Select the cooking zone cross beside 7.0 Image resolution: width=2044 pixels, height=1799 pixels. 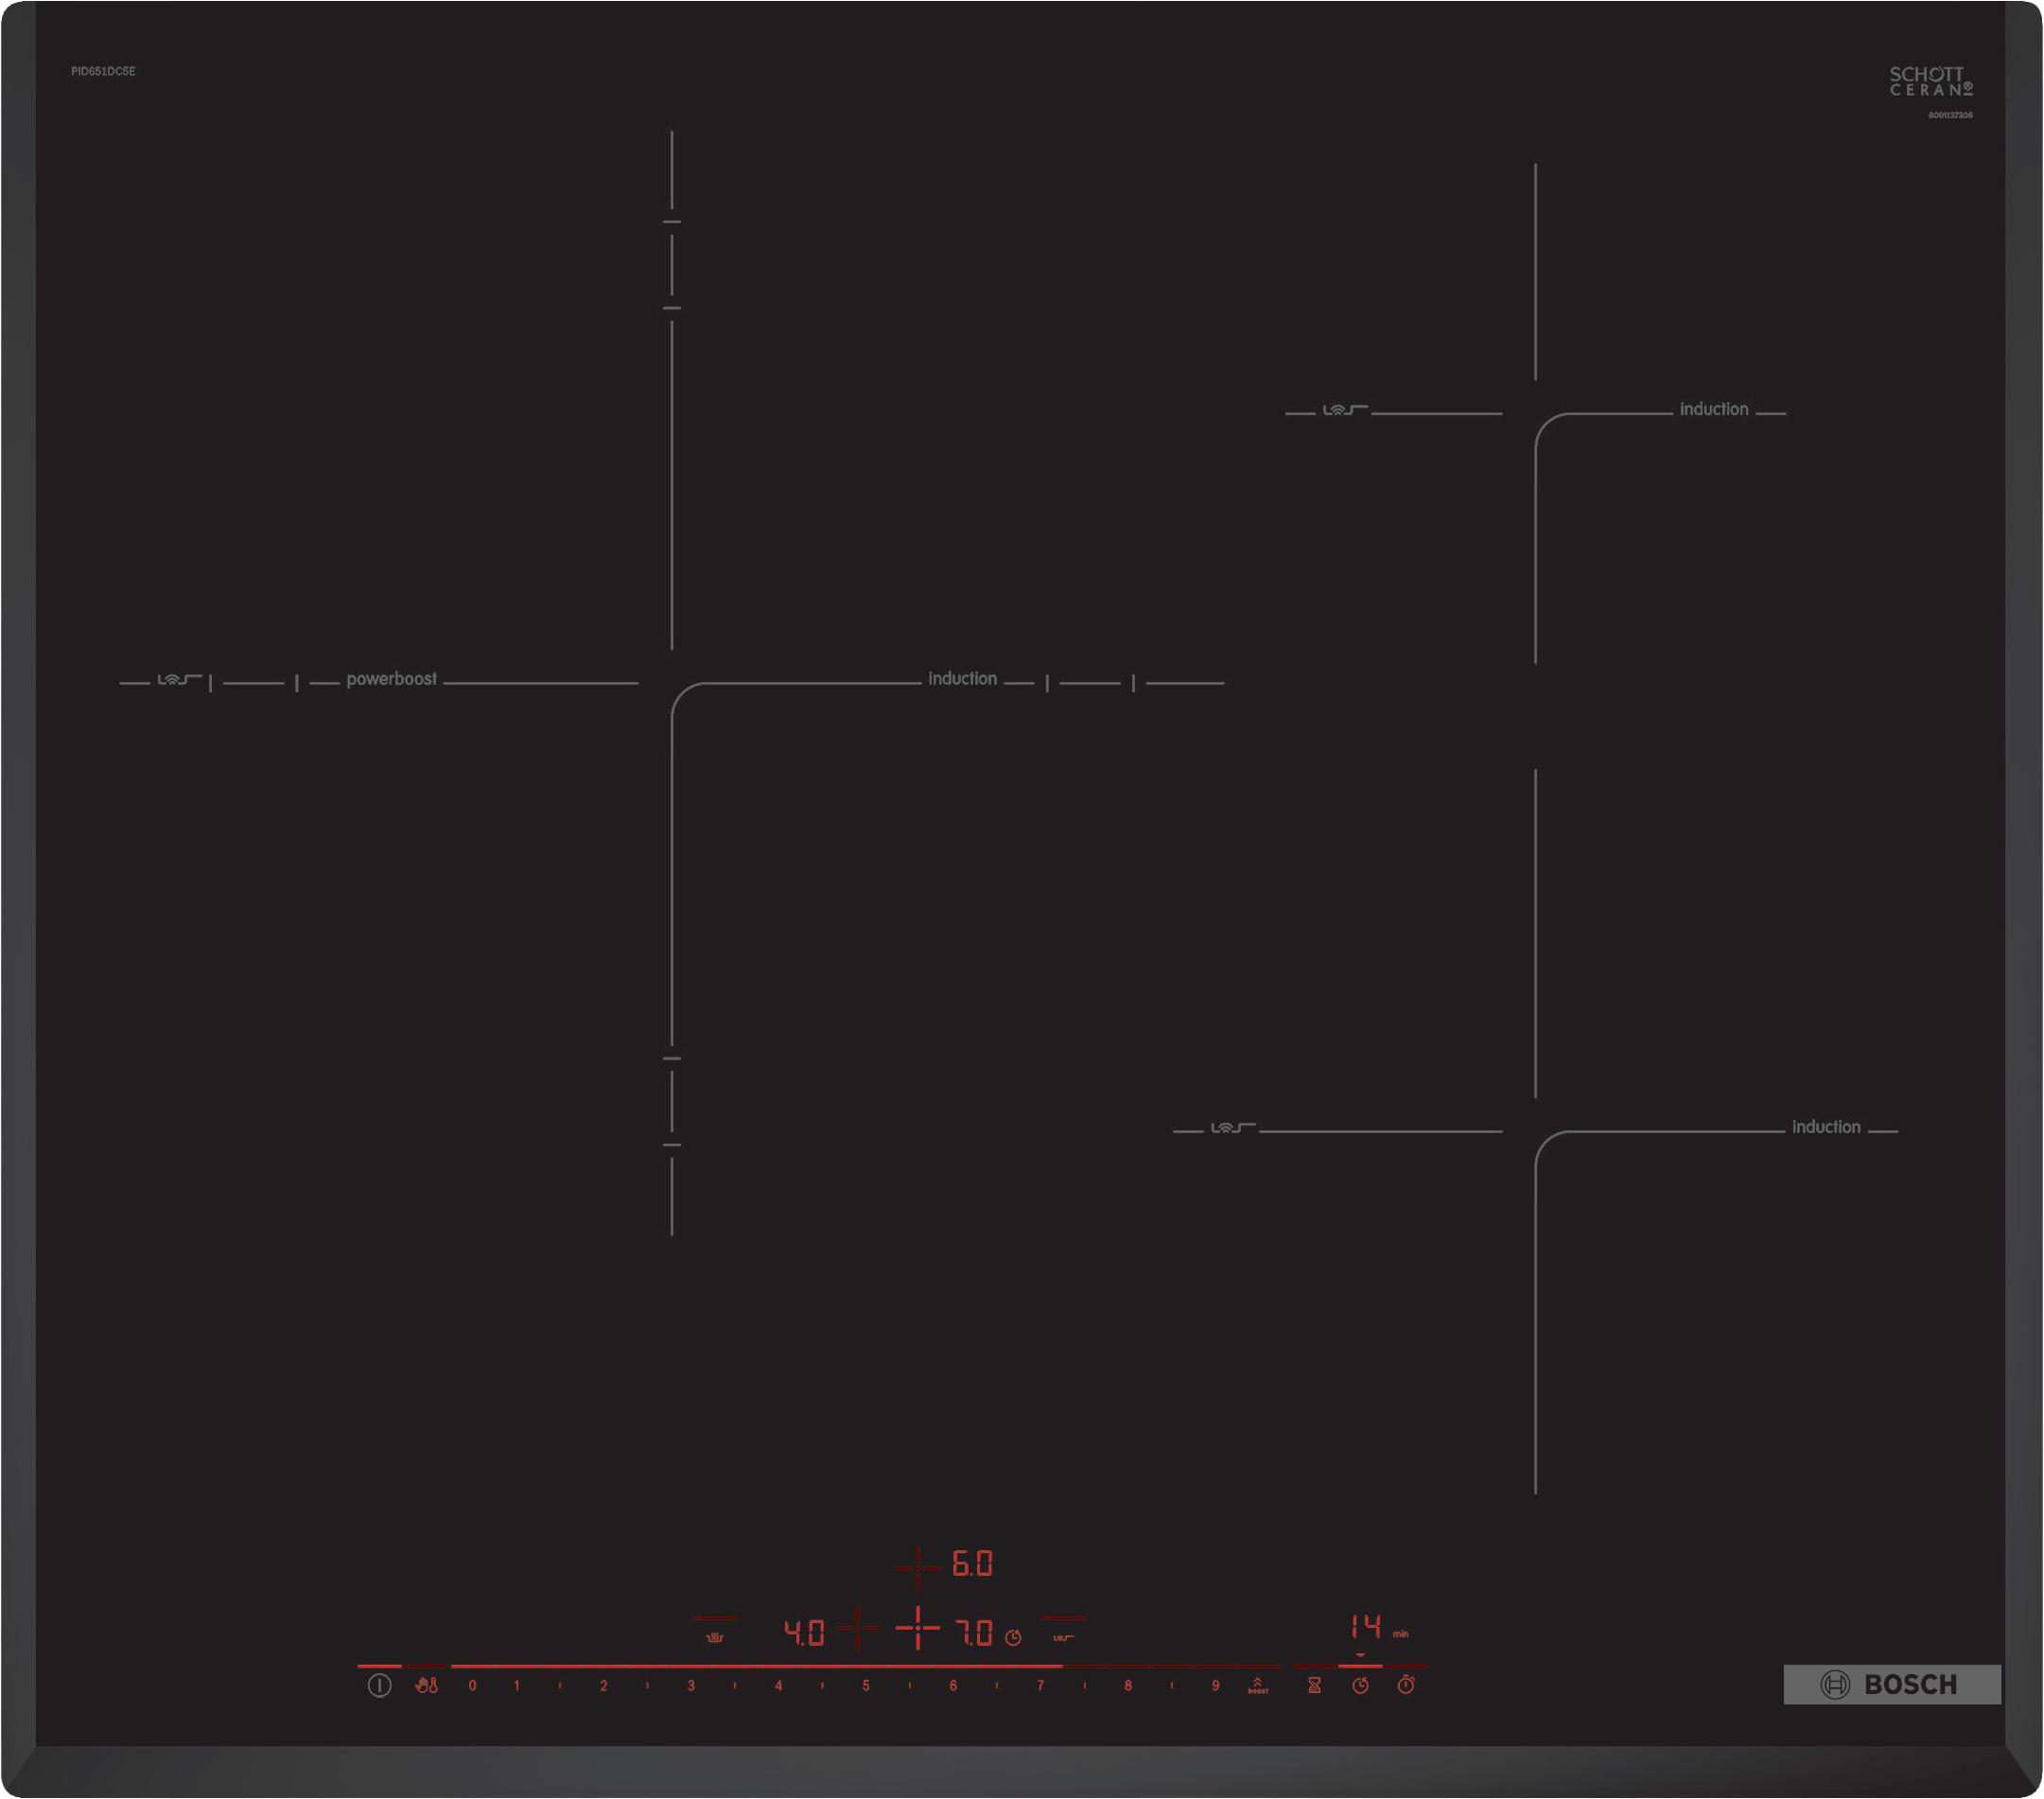[x=917, y=1629]
